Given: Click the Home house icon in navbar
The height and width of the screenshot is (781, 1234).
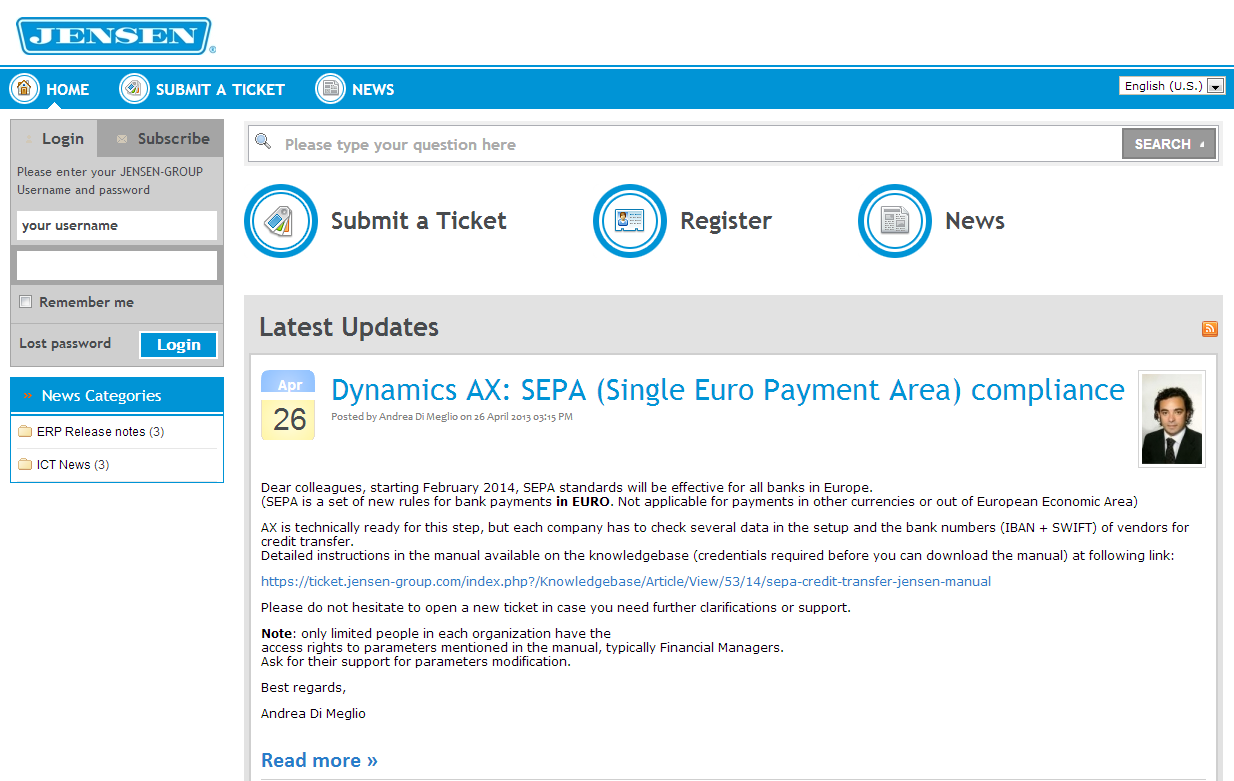Looking at the screenshot, I should click(25, 89).
